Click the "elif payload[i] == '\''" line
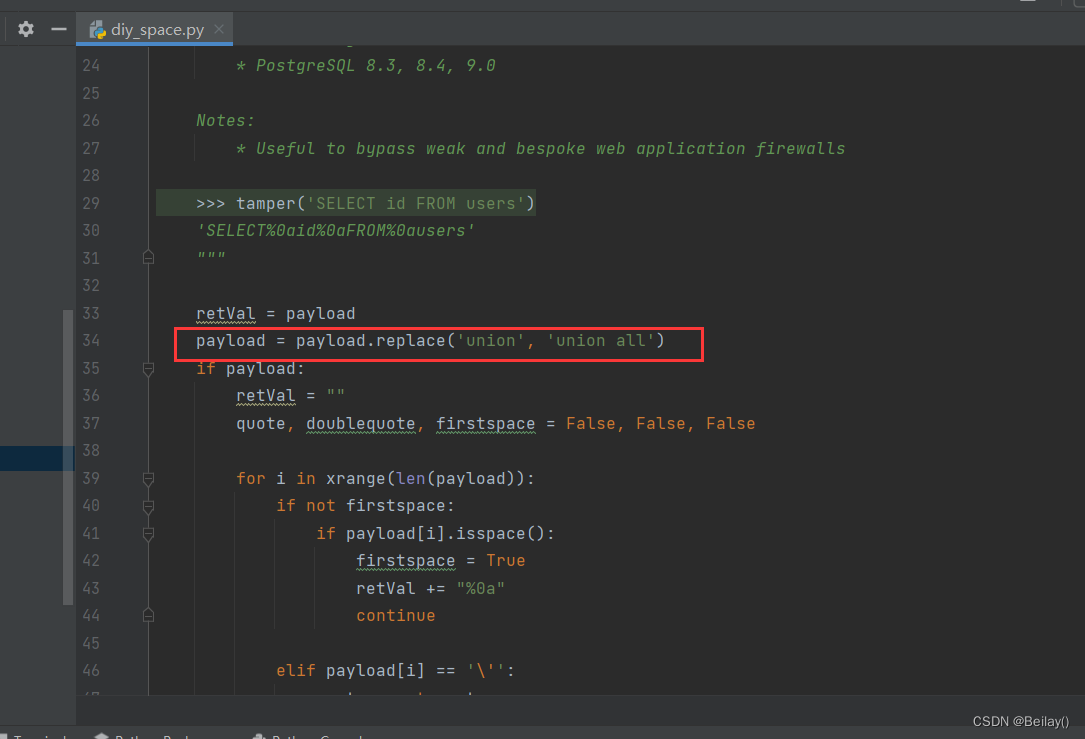 pyautogui.click(x=395, y=670)
